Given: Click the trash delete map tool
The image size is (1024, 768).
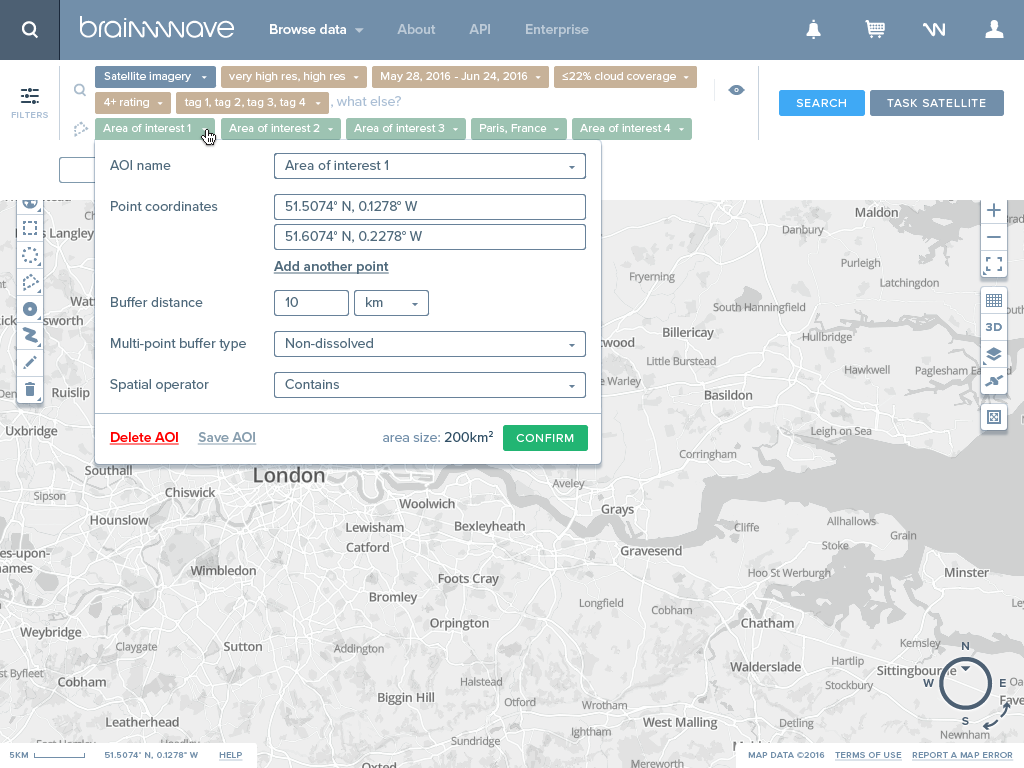Looking at the screenshot, I should (x=29, y=390).
